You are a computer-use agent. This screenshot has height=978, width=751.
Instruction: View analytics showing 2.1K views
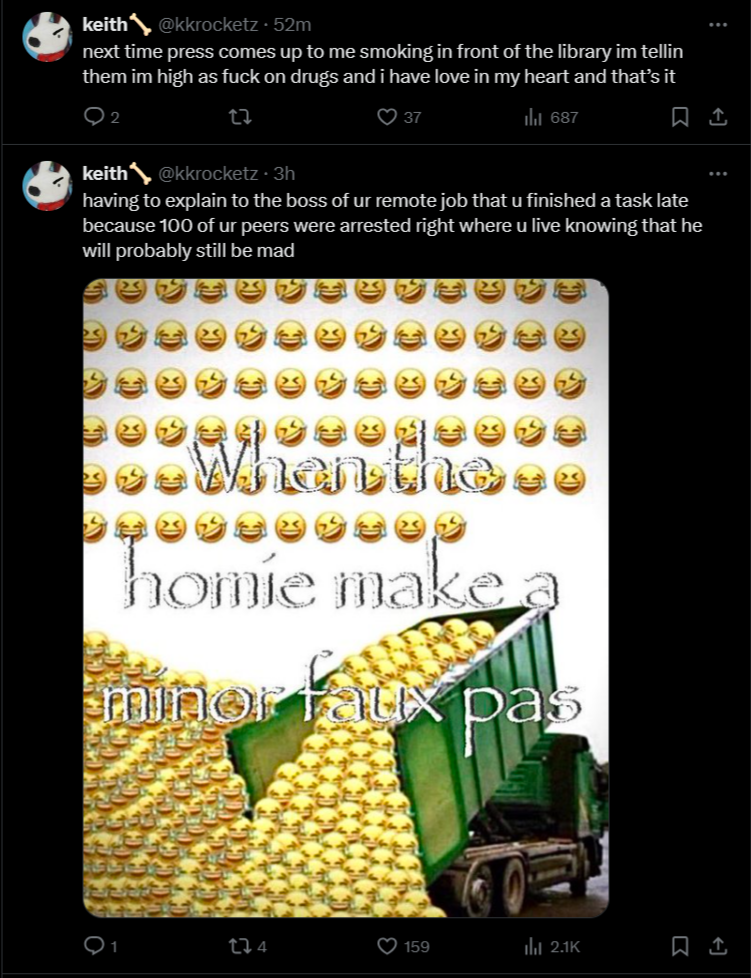pos(553,946)
